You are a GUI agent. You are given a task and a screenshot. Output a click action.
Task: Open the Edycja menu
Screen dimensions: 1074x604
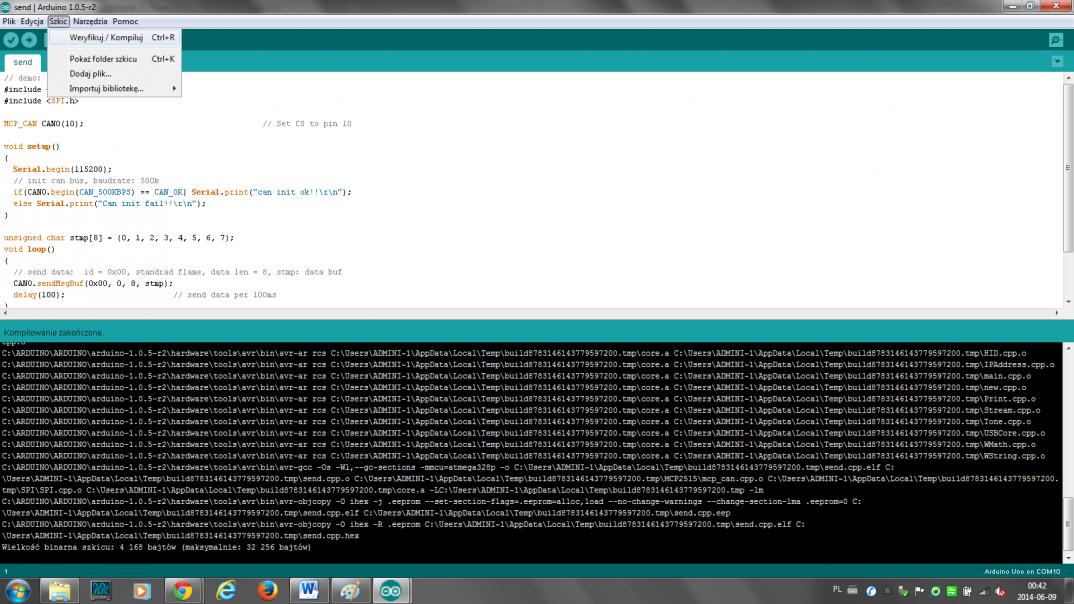pyautogui.click(x=32, y=21)
